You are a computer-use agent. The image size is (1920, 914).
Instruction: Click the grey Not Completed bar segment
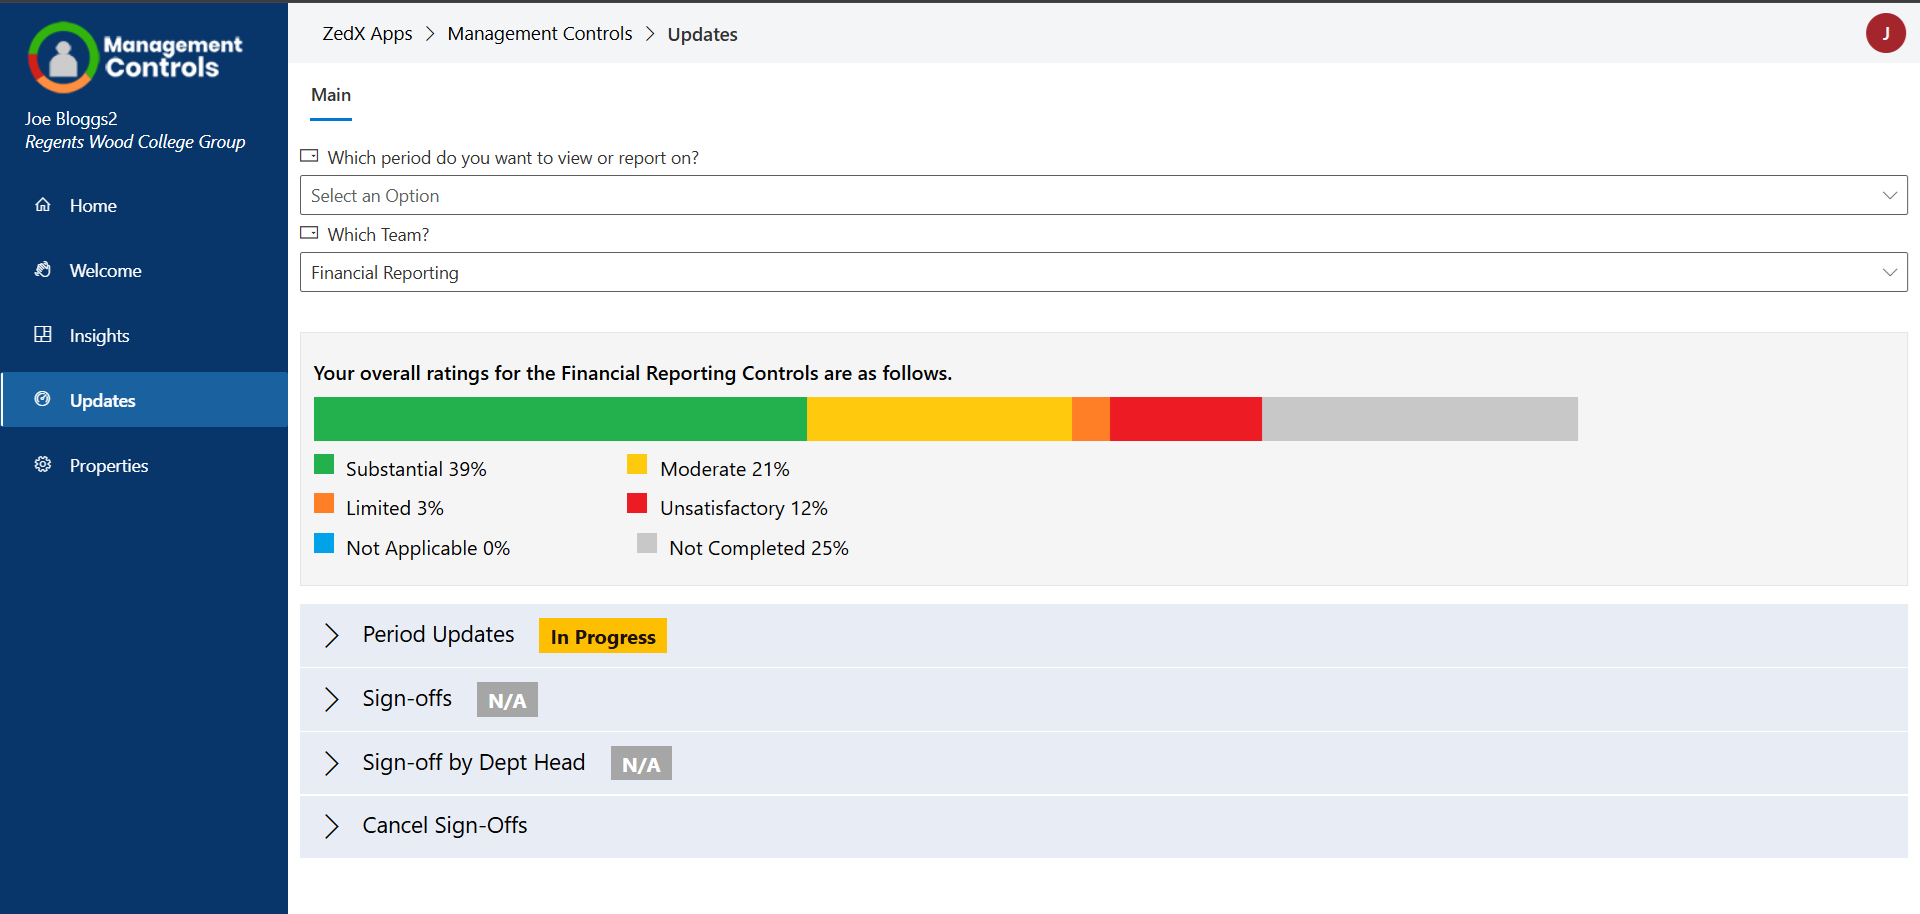click(1420, 419)
